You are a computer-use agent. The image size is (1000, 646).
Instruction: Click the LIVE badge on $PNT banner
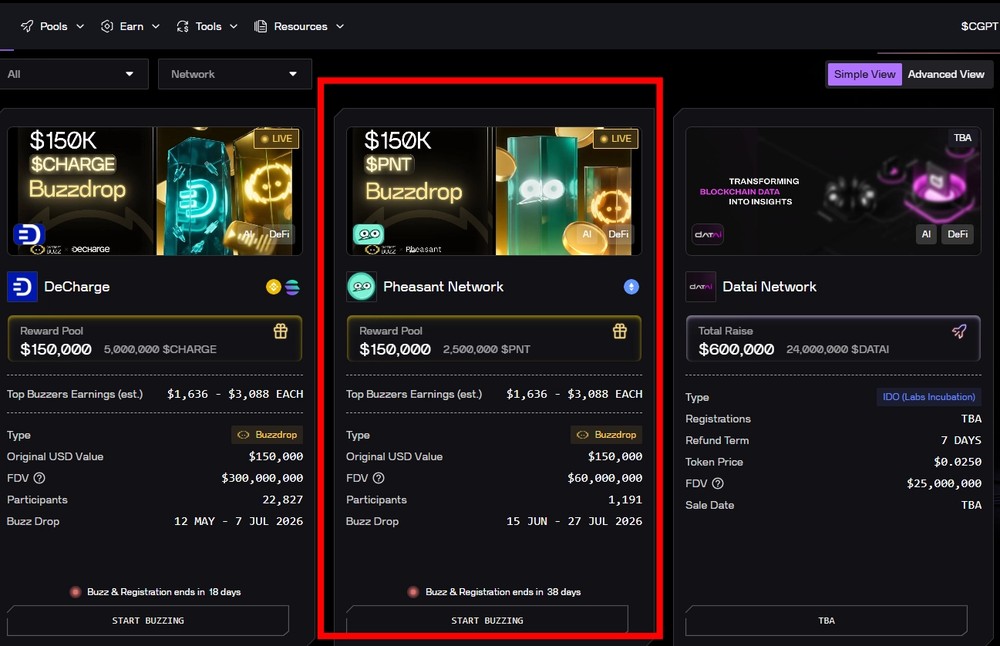[615, 138]
